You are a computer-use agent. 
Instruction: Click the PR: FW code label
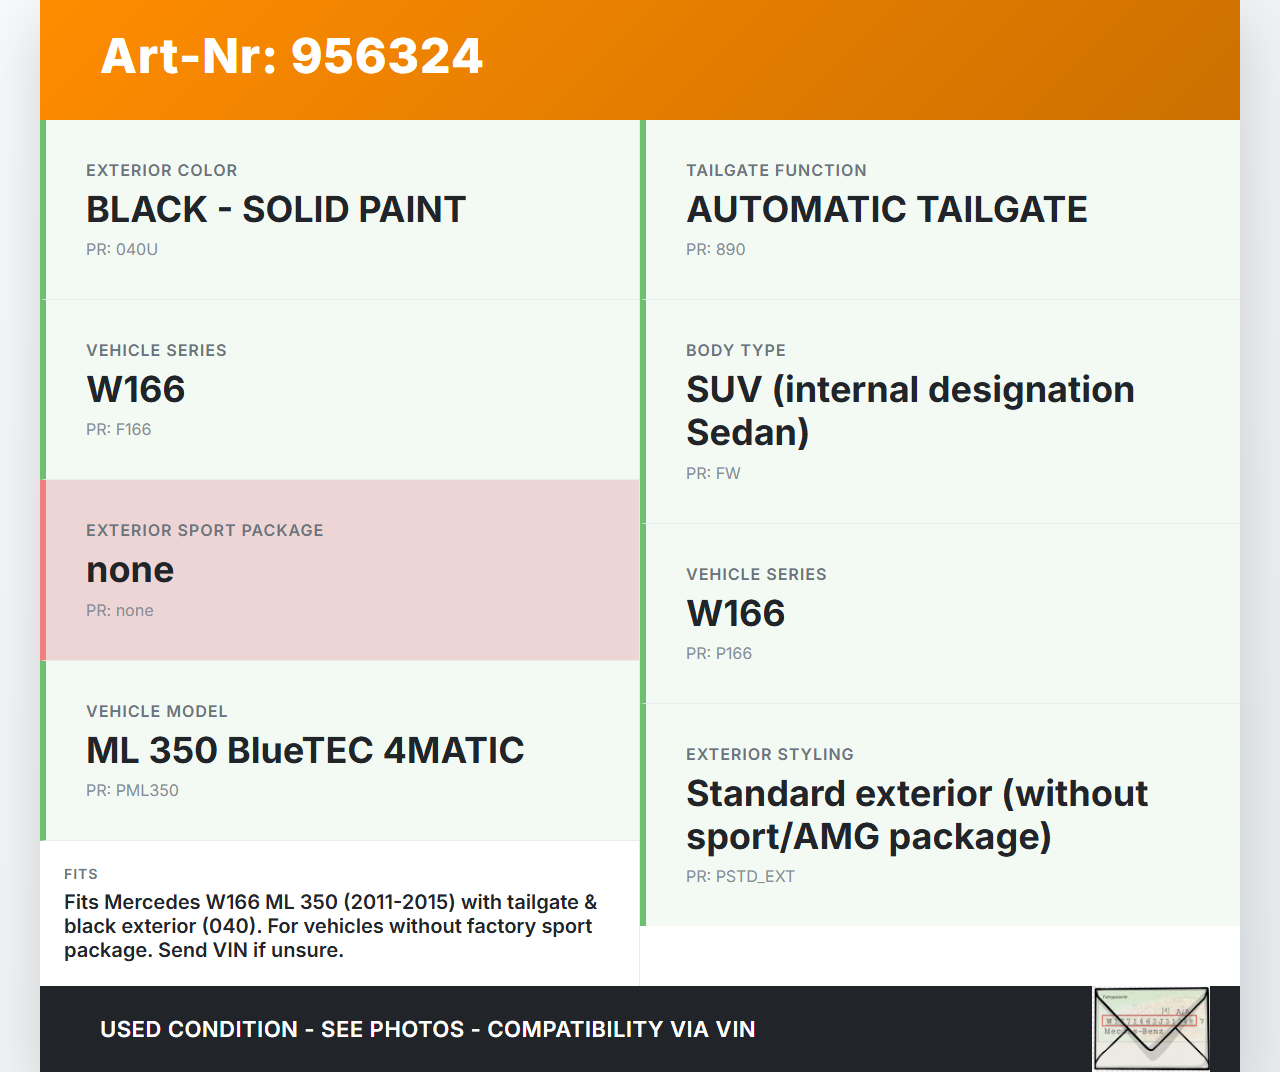click(713, 473)
